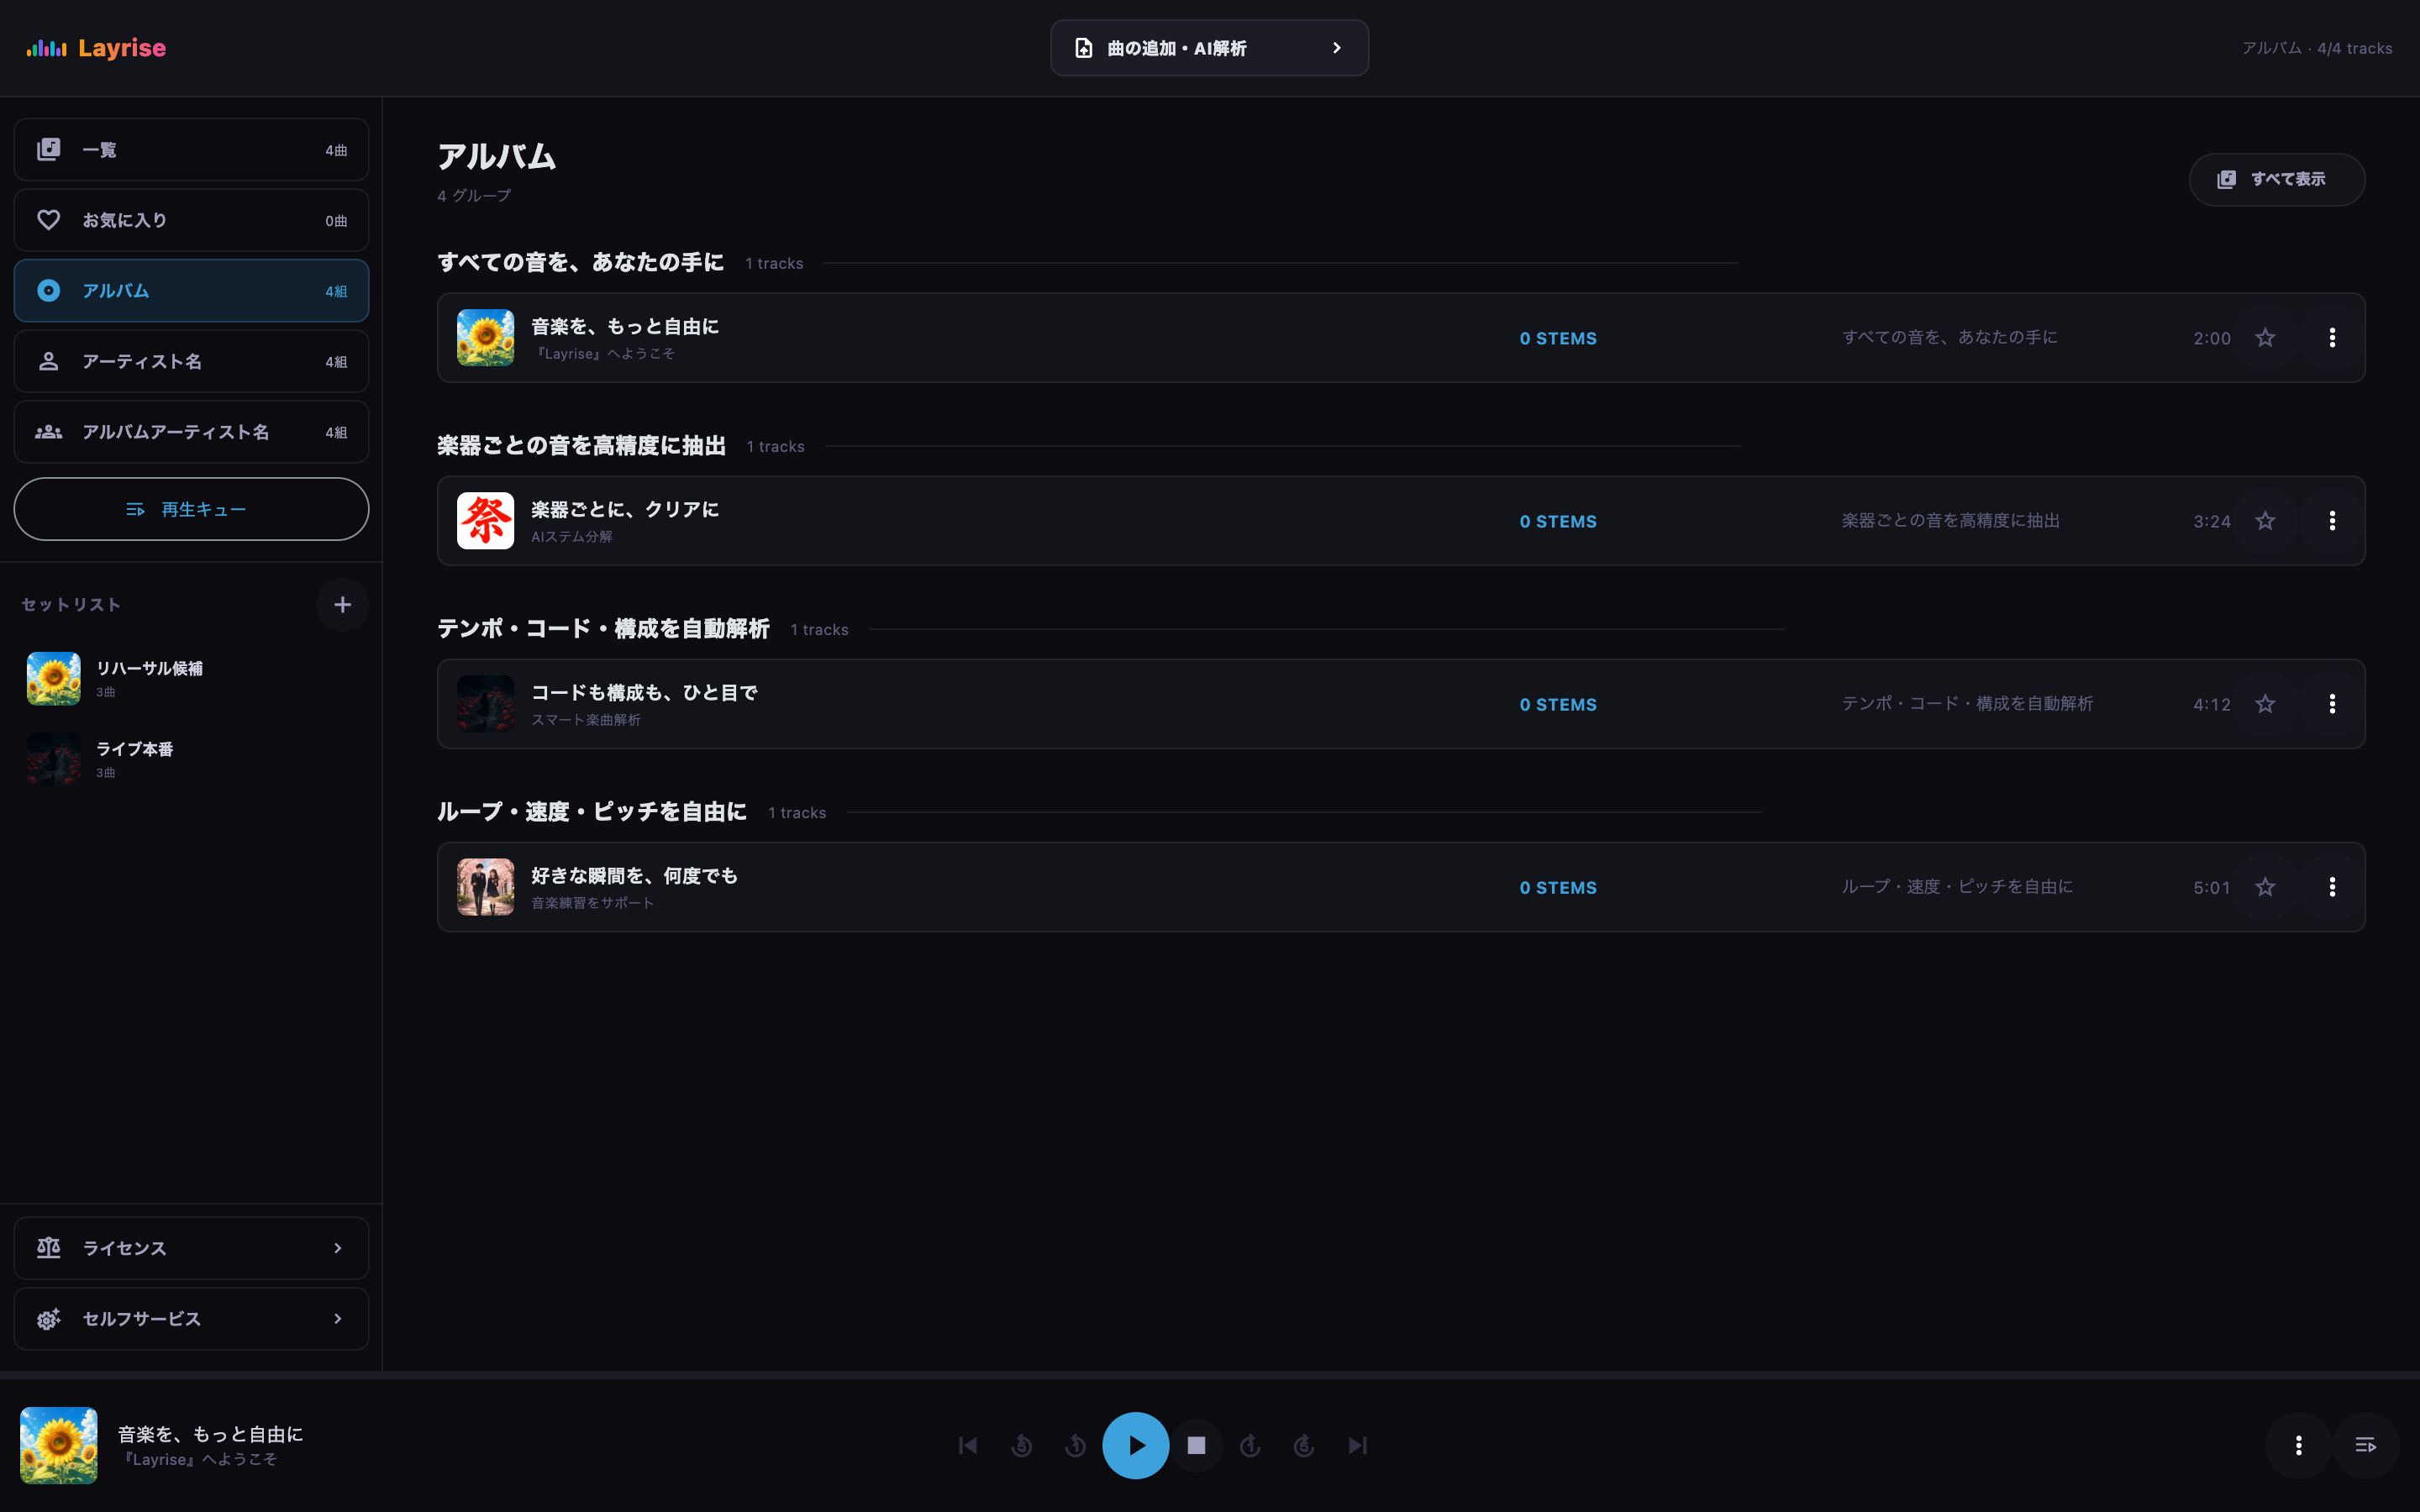Switch to アーティスト名 view
This screenshot has height=1512, width=2420.
pyautogui.click(x=191, y=361)
